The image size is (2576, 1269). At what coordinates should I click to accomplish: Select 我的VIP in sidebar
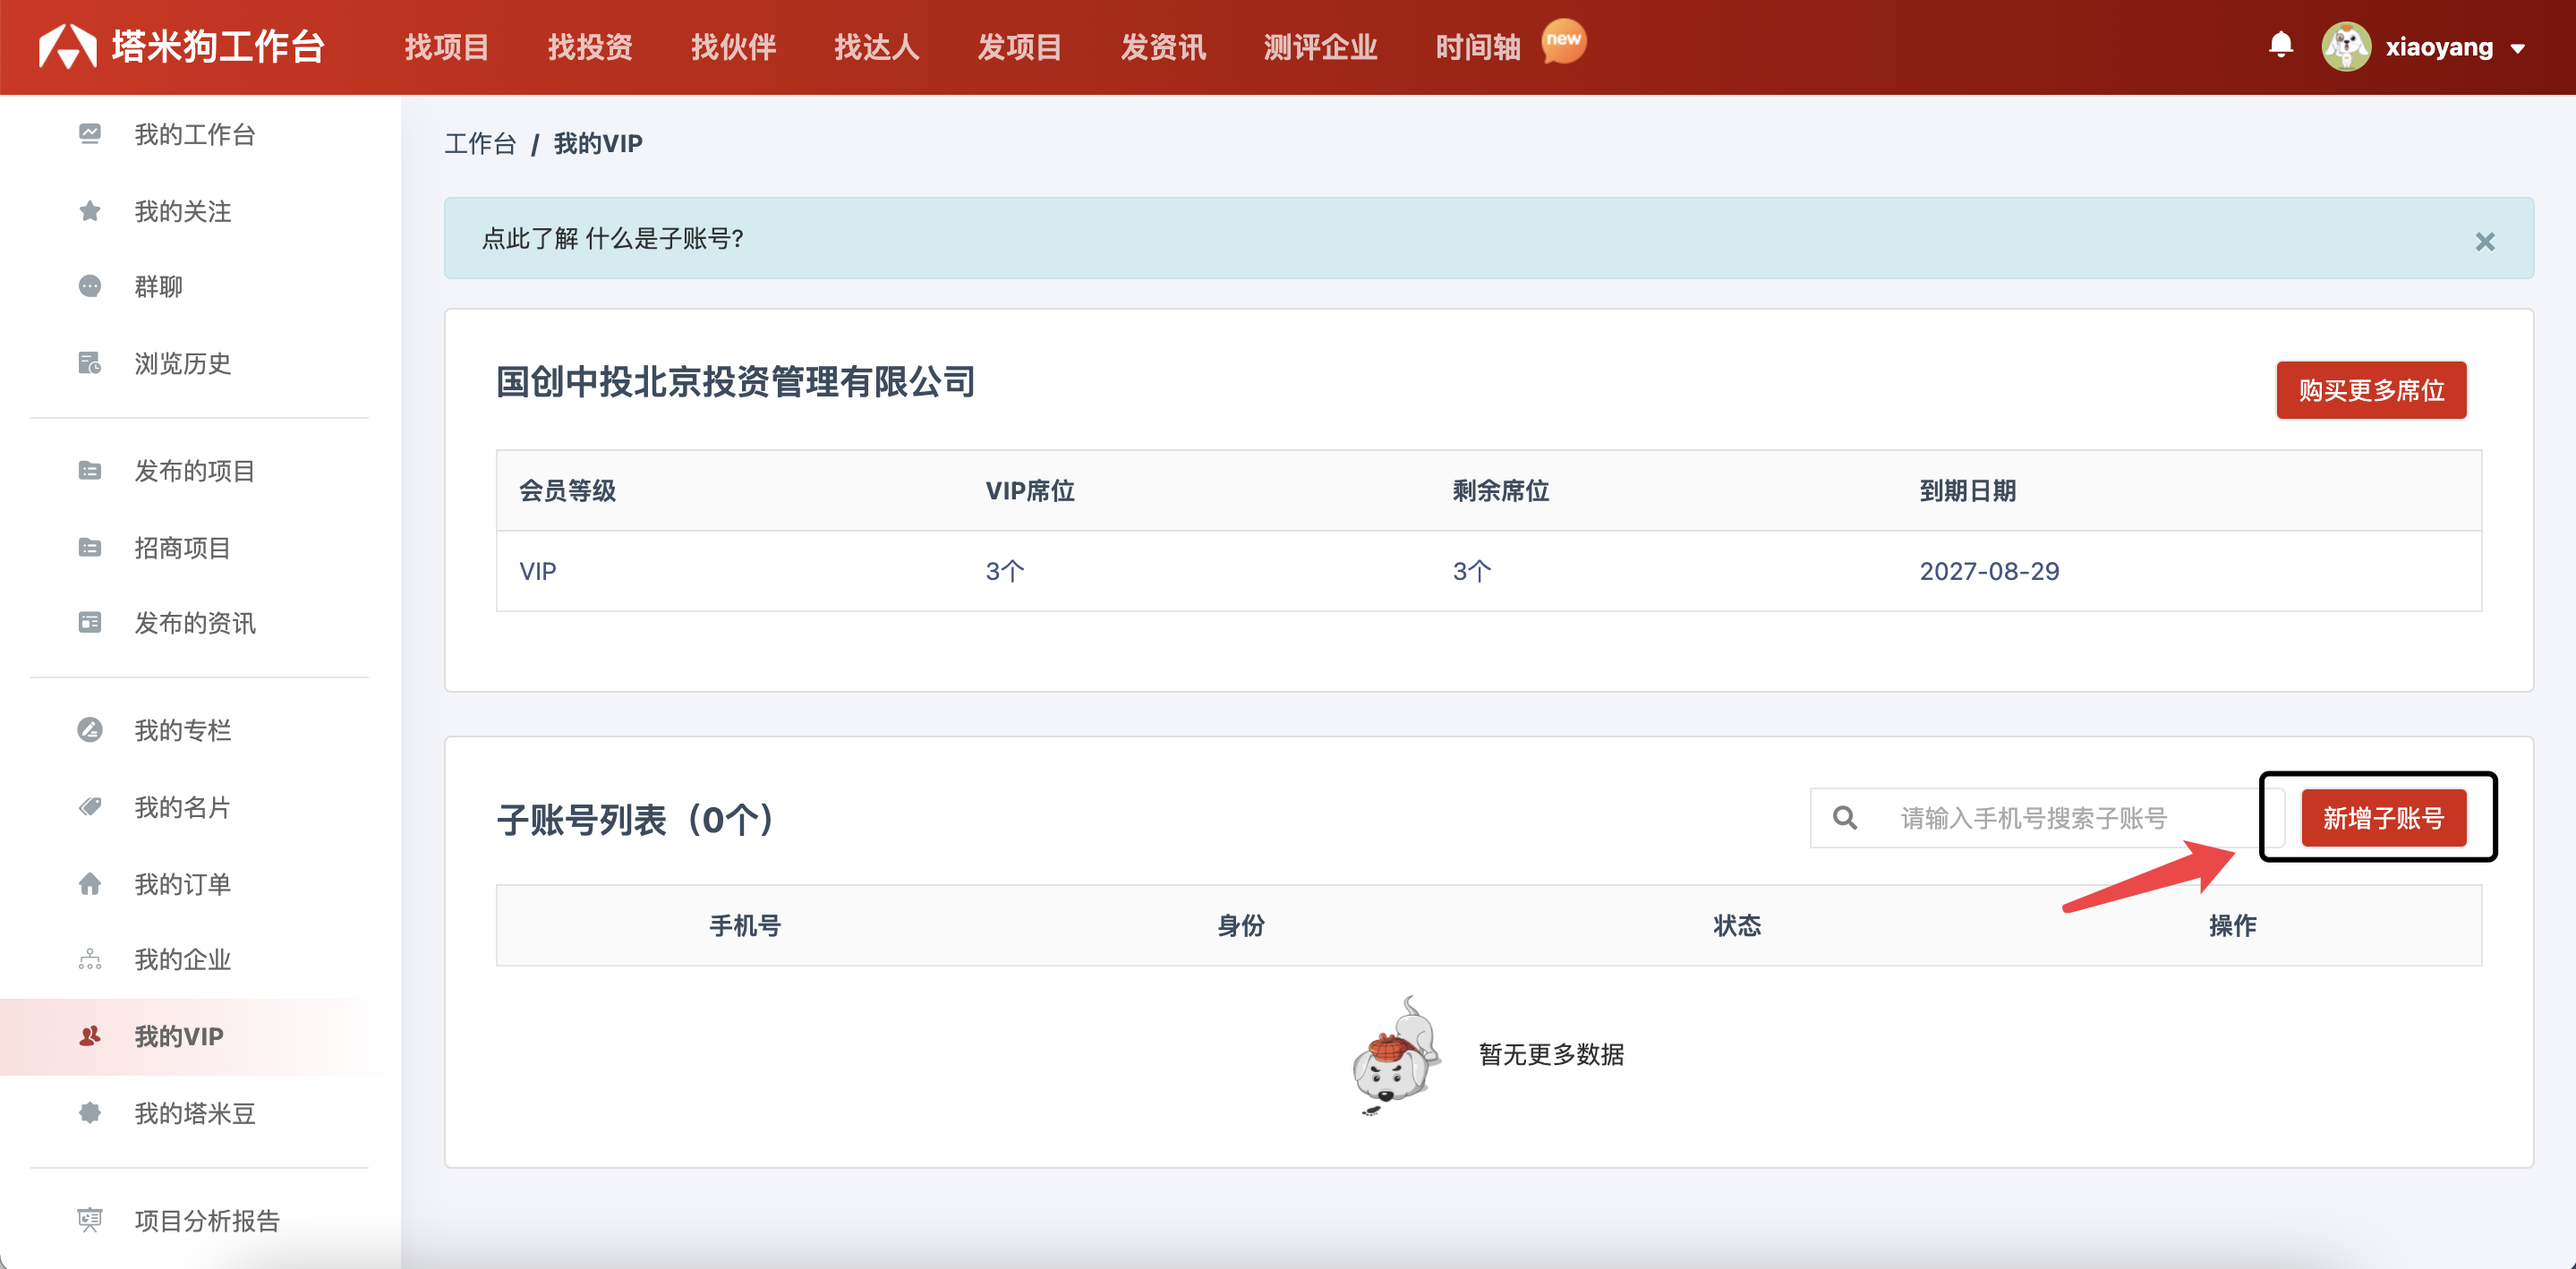click(x=179, y=1036)
